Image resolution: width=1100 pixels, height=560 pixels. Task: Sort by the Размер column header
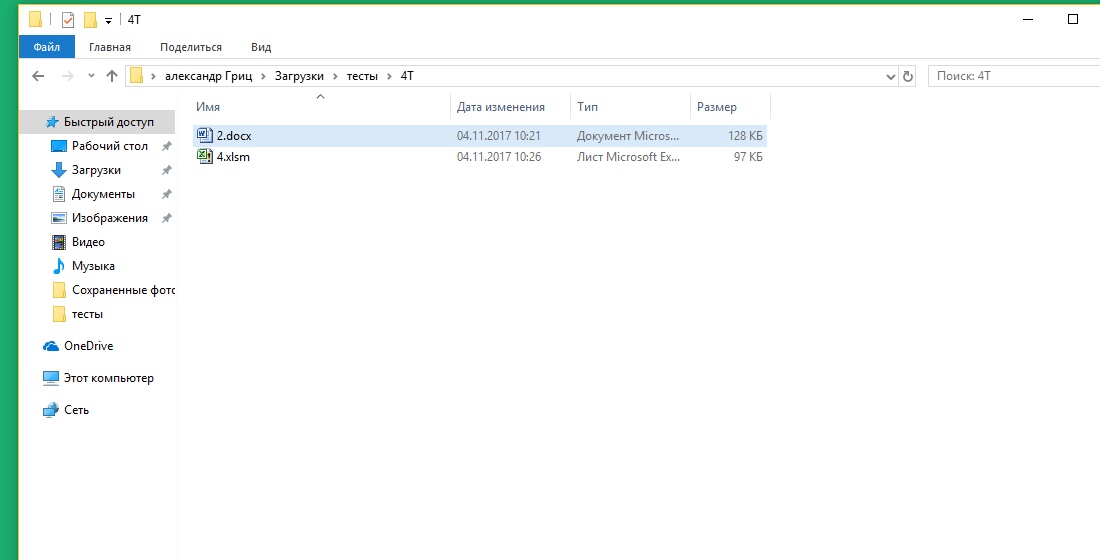coord(716,107)
